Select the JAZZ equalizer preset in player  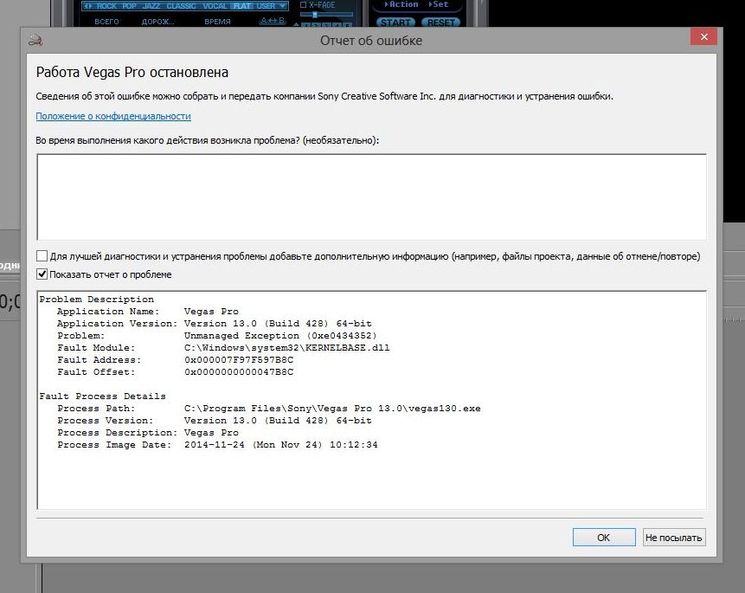click(151, 6)
